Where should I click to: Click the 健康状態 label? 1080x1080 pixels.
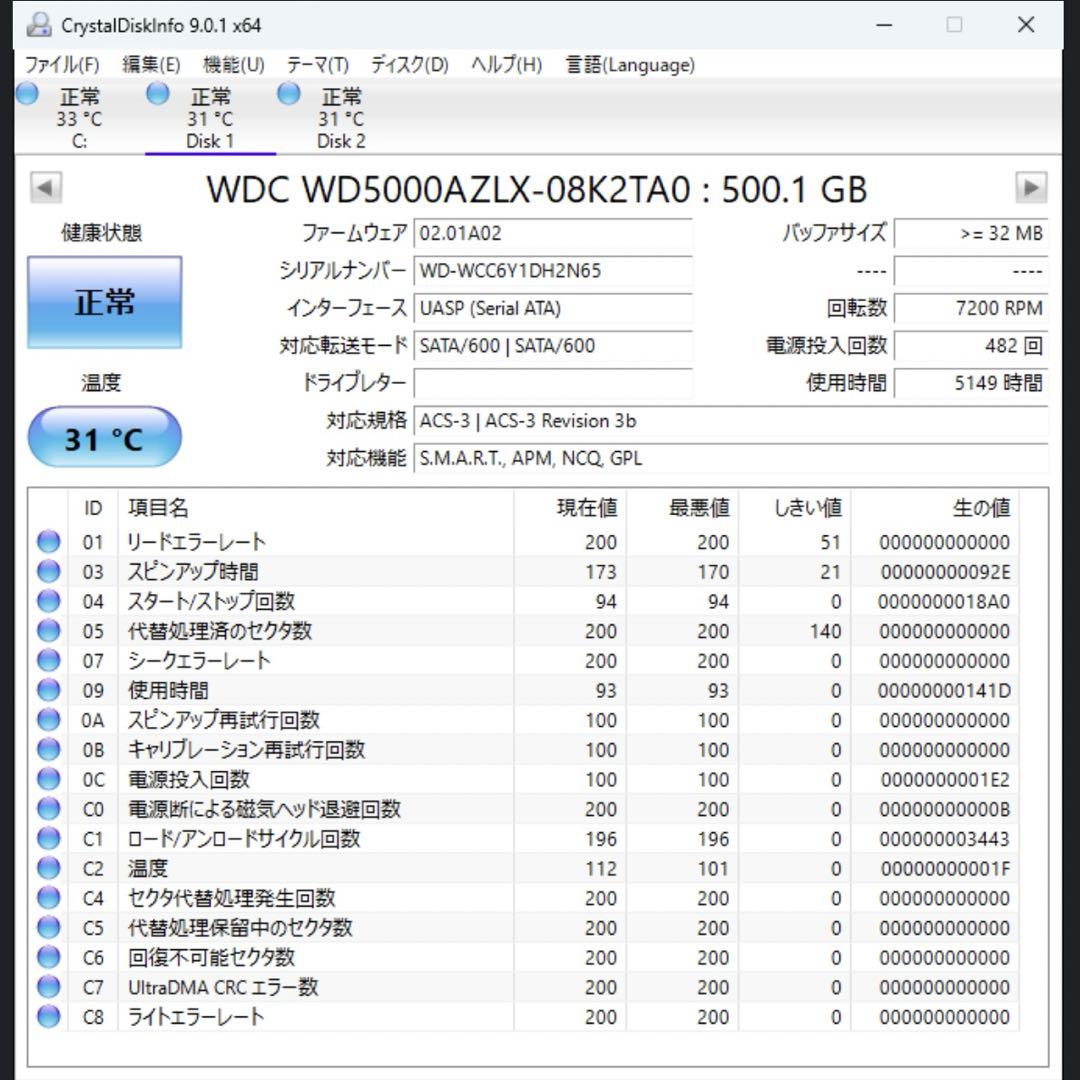[102, 233]
